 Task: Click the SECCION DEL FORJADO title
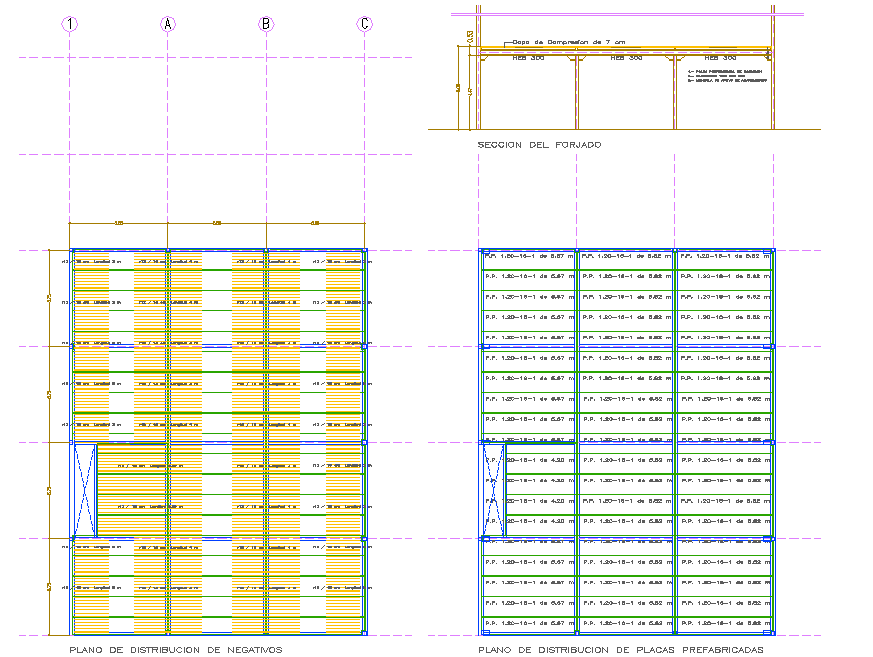coord(539,145)
